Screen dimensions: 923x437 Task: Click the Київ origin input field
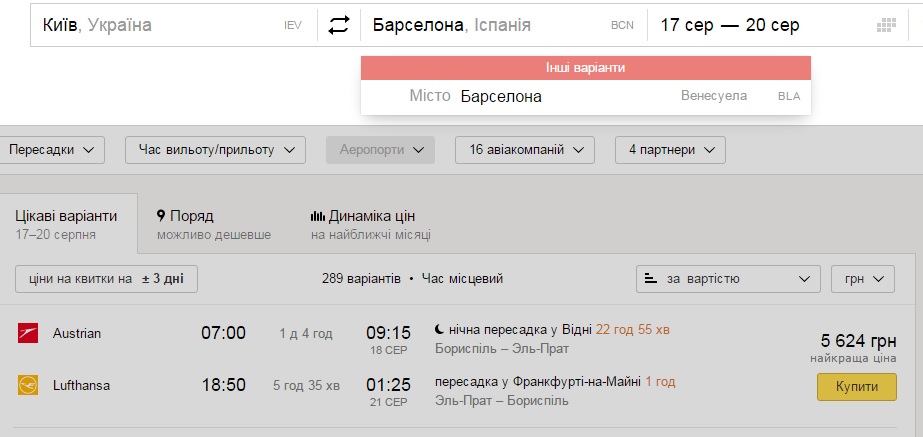pos(160,26)
